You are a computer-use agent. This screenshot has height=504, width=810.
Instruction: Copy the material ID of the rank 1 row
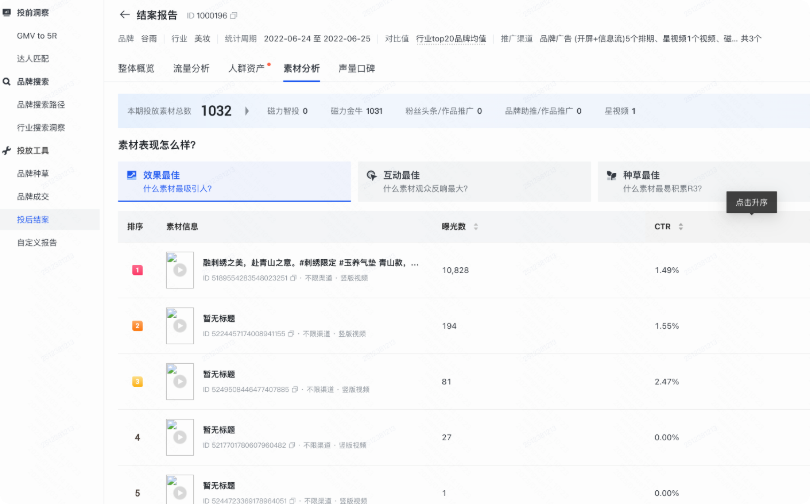pos(293,278)
